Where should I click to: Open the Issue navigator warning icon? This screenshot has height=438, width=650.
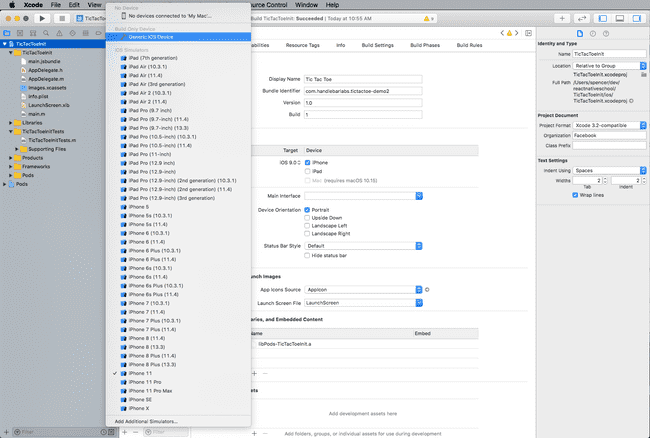pos(59,33)
